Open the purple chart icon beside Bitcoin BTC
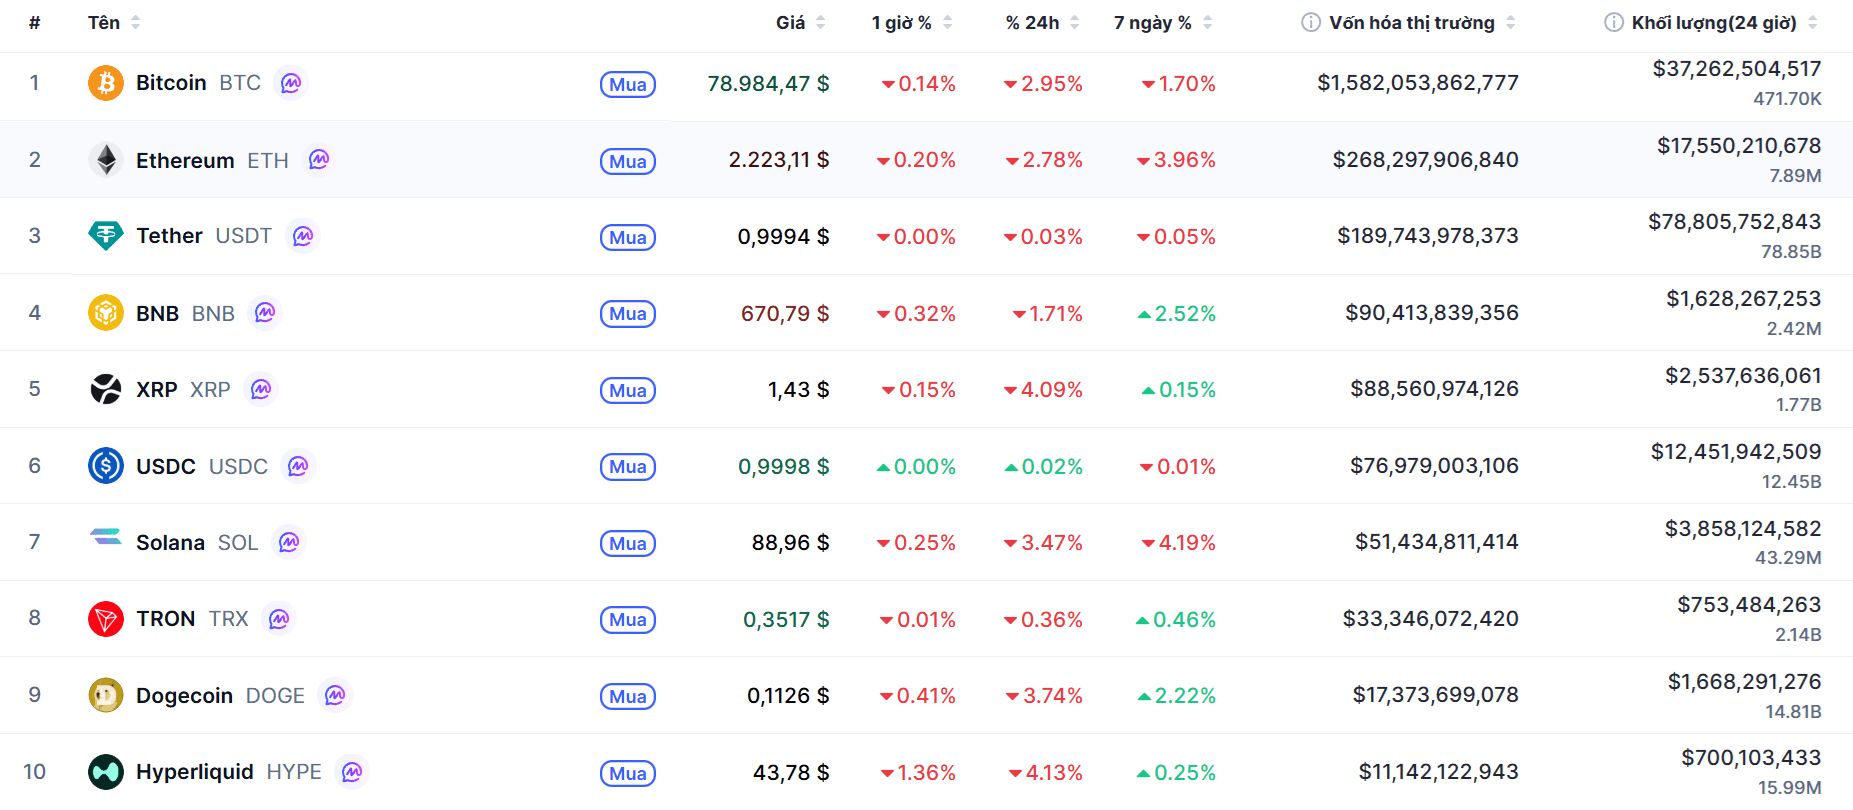 click(x=291, y=83)
